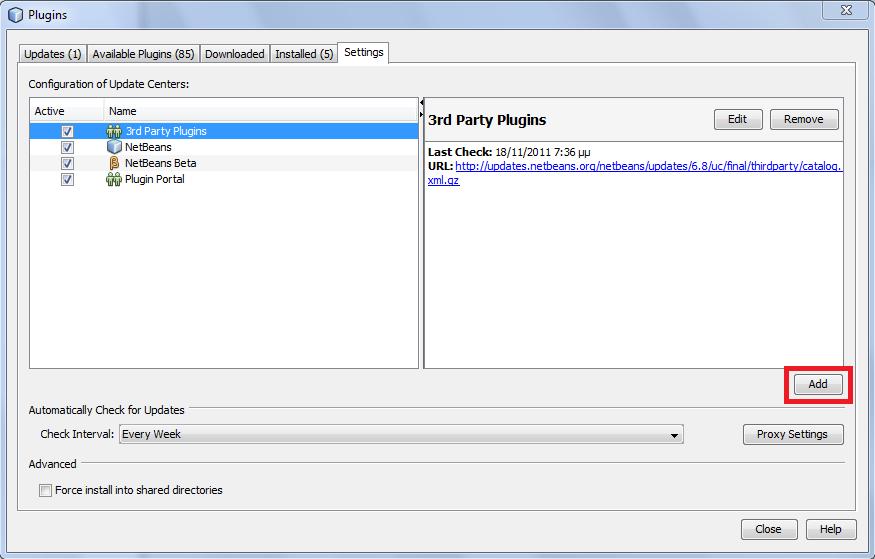Toggle Active checkbox for Plugin Portal
The height and width of the screenshot is (559, 875).
click(67, 180)
